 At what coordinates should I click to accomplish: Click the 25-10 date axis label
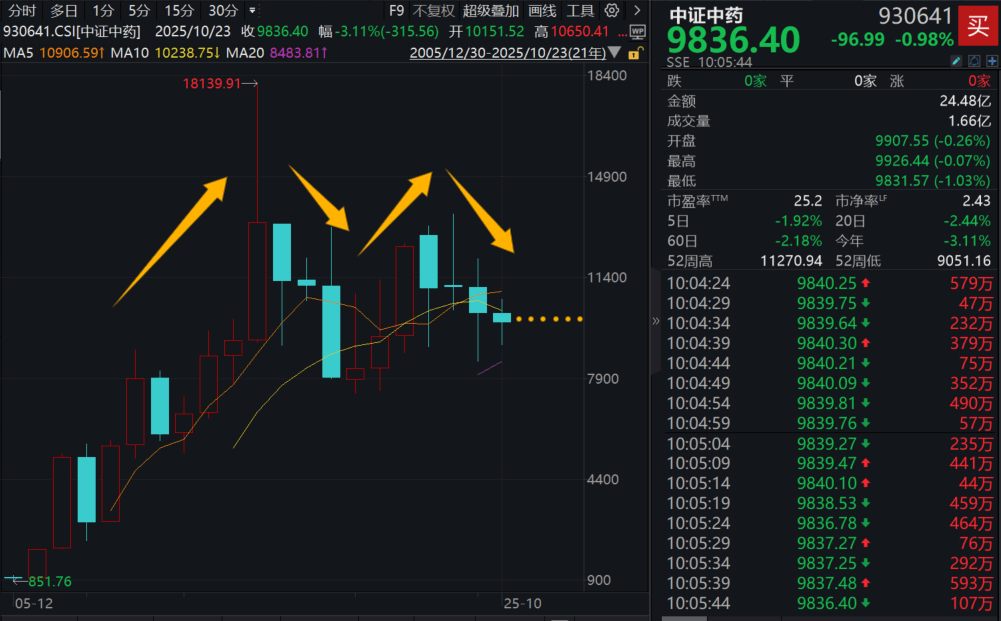[522, 603]
